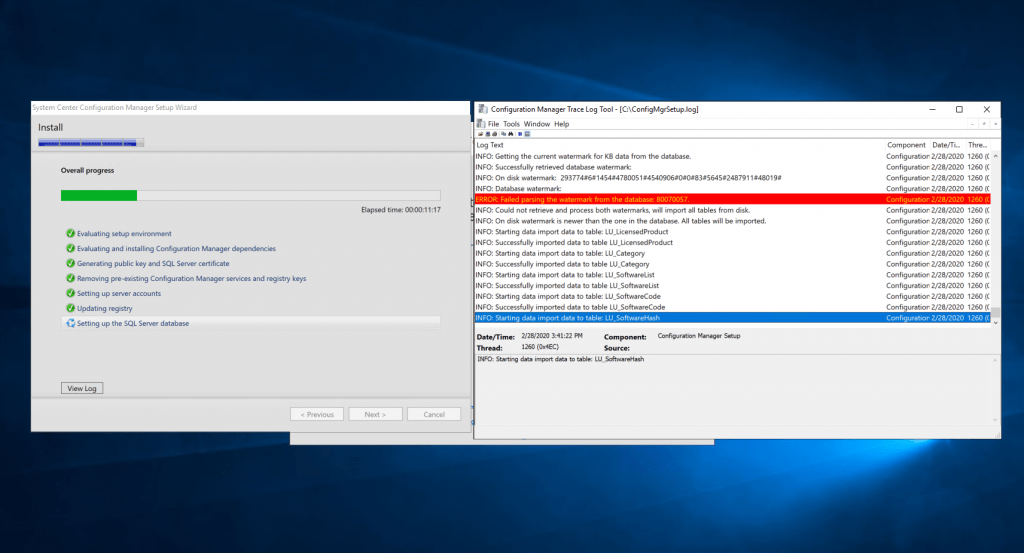Screen dimensions: 1024x553
Task: Click the Cancel button in Setup Wizard
Action: tap(434, 415)
